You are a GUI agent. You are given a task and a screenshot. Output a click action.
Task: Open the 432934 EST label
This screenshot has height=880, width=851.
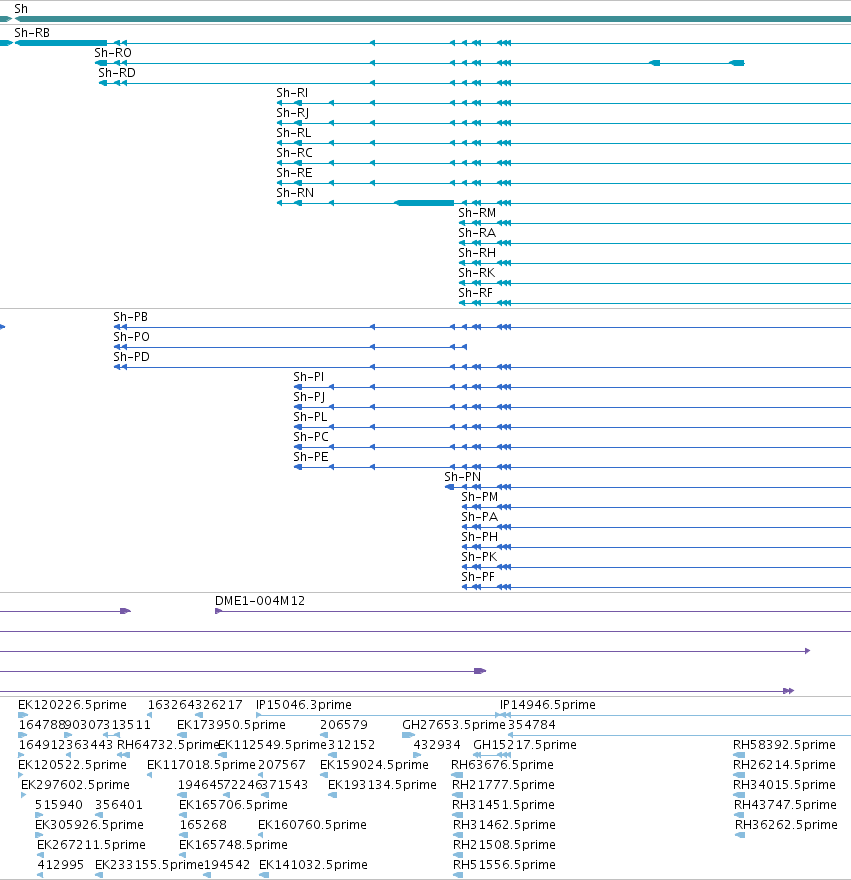(x=437, y=745)
